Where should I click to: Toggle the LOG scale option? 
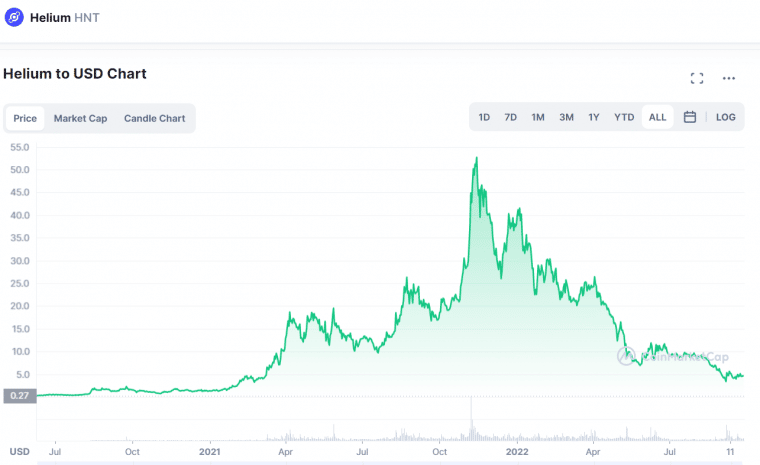point(726,117)
